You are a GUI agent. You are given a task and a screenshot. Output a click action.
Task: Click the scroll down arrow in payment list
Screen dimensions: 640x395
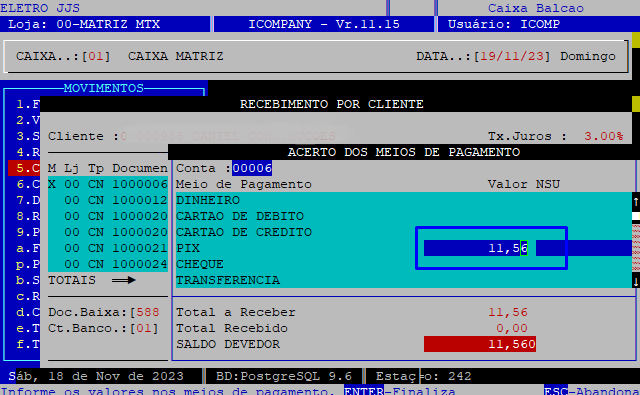point(636,281)
